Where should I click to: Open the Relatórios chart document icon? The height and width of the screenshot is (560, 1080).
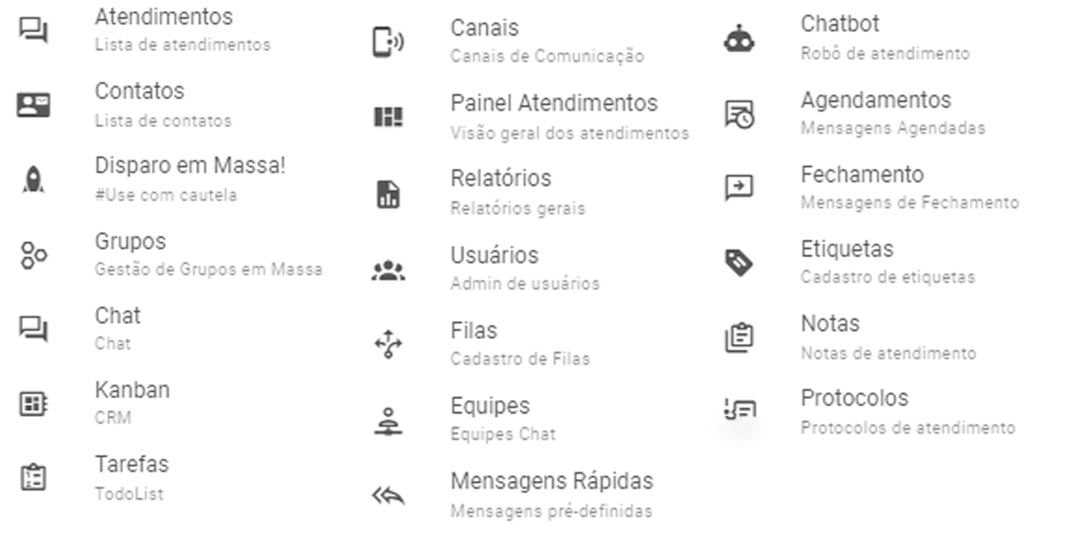pyautogui.click(x=388, y=194)
